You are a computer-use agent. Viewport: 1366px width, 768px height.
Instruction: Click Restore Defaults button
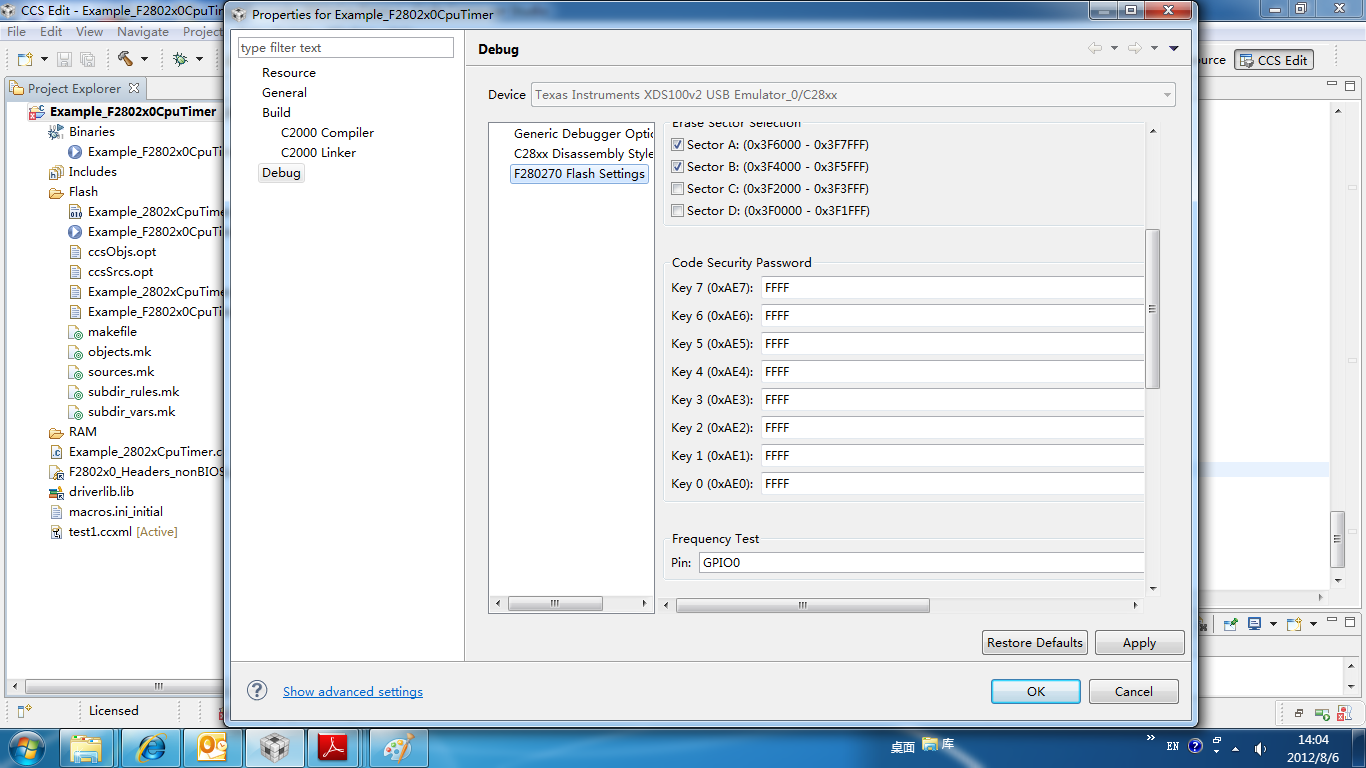tap(1035, 643)
